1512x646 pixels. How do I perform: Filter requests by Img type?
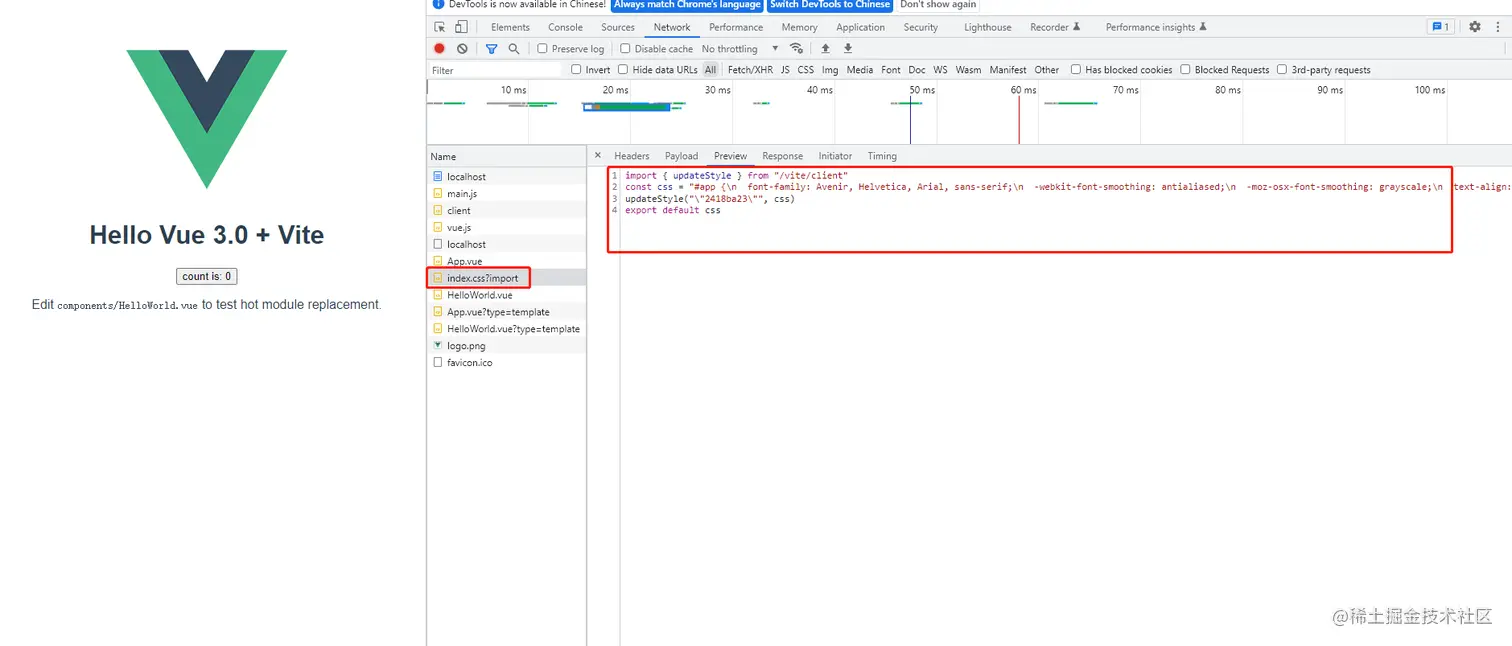pyautogui.click(x=830, y=69)
